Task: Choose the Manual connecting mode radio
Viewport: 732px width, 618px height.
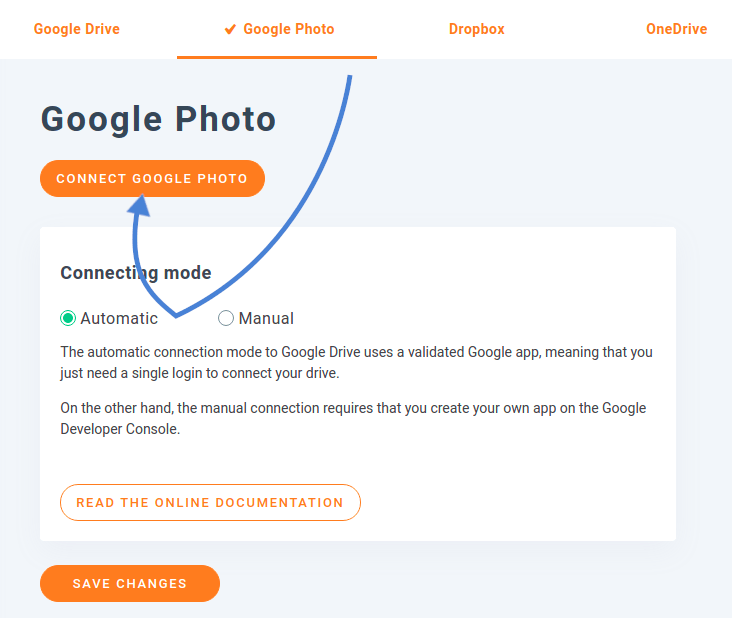Action: [x=226, y=318]
